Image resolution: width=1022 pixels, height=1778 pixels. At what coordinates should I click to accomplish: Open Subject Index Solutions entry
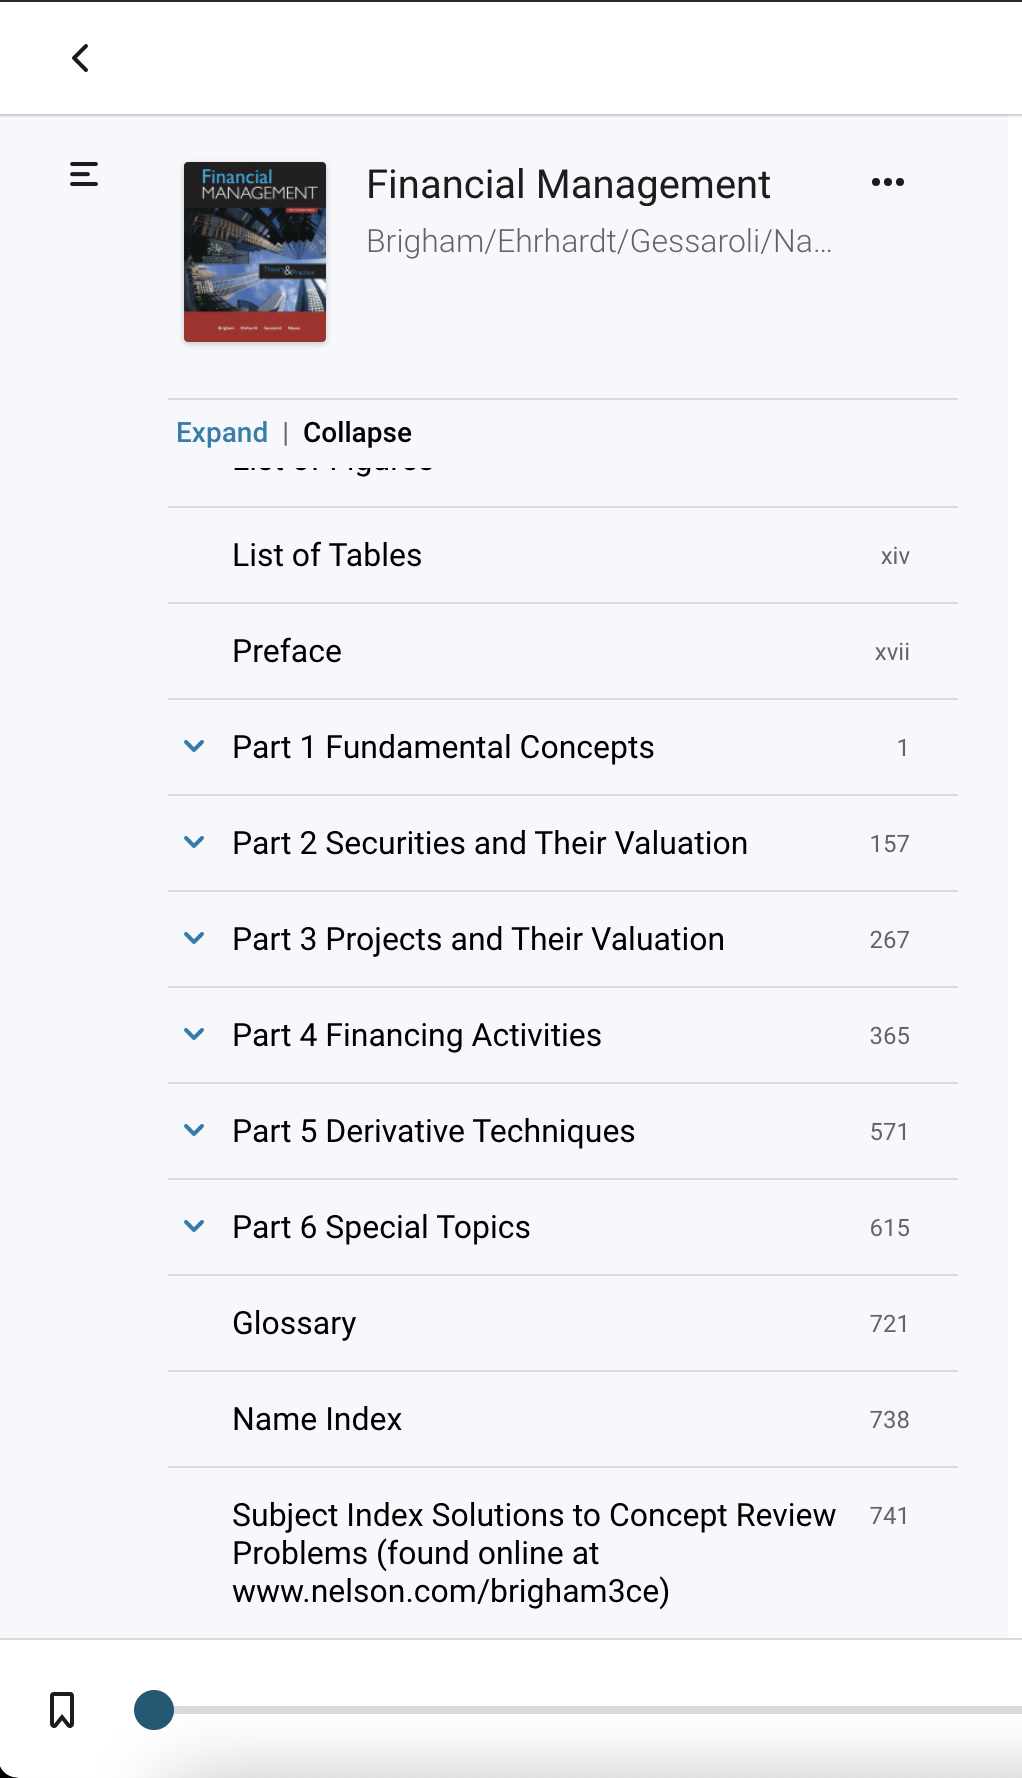[563, 1553]
